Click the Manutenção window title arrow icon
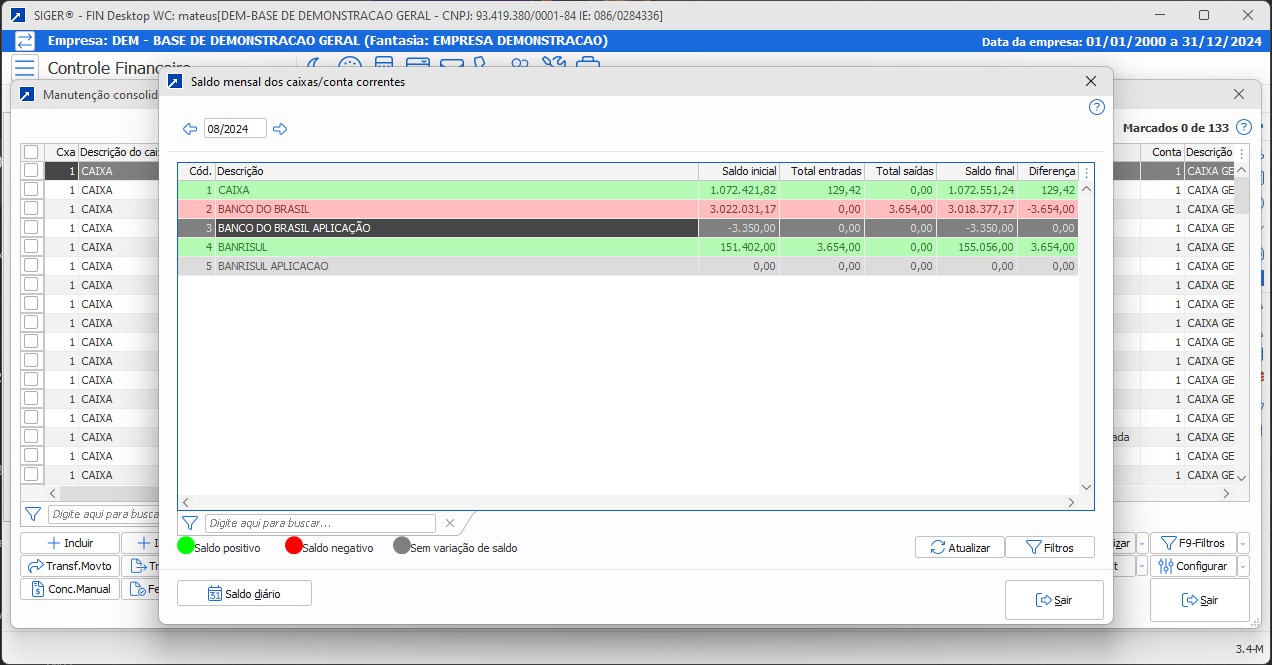 pos(27,95)
